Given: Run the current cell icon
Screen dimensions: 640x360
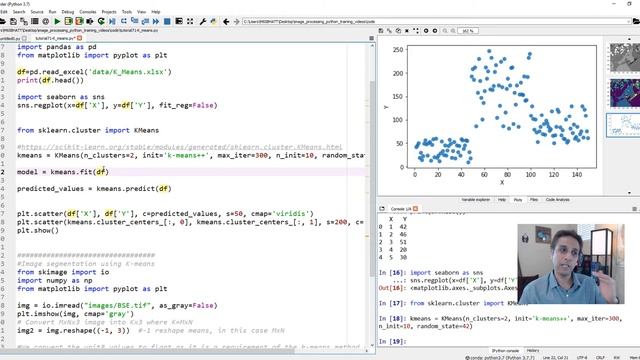Looking at the screenshot, I should coord(68,21).
